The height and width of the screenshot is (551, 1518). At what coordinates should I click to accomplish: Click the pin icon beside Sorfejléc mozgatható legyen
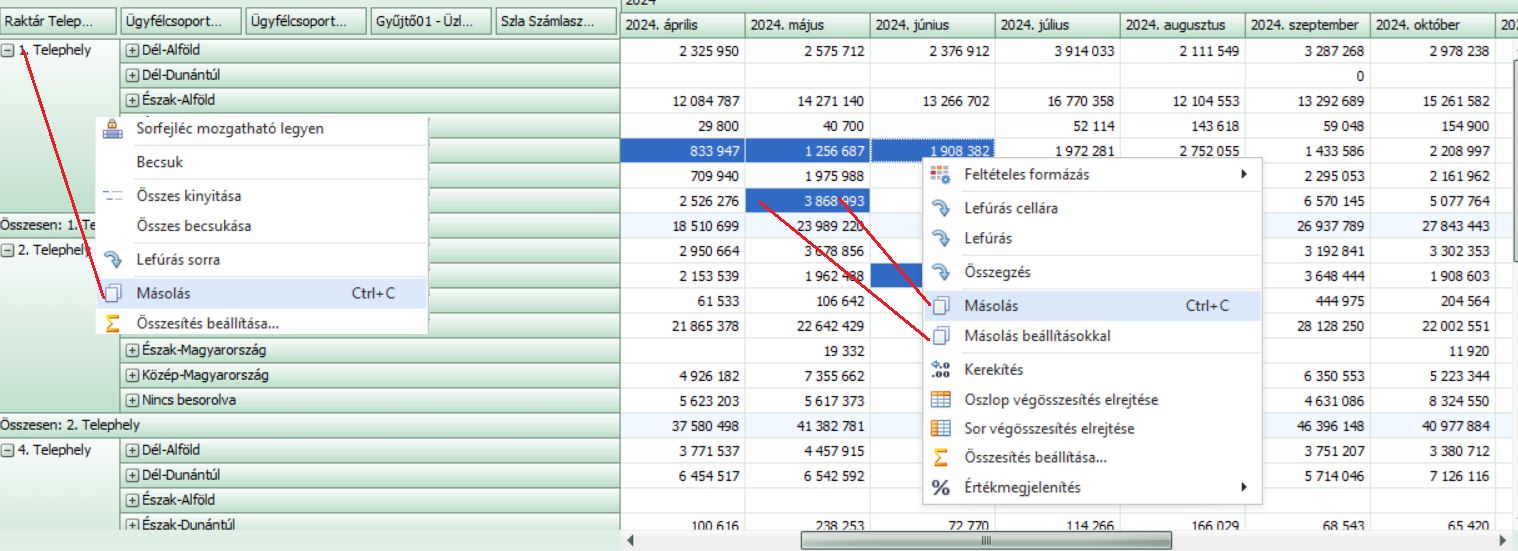coord(113,129)
